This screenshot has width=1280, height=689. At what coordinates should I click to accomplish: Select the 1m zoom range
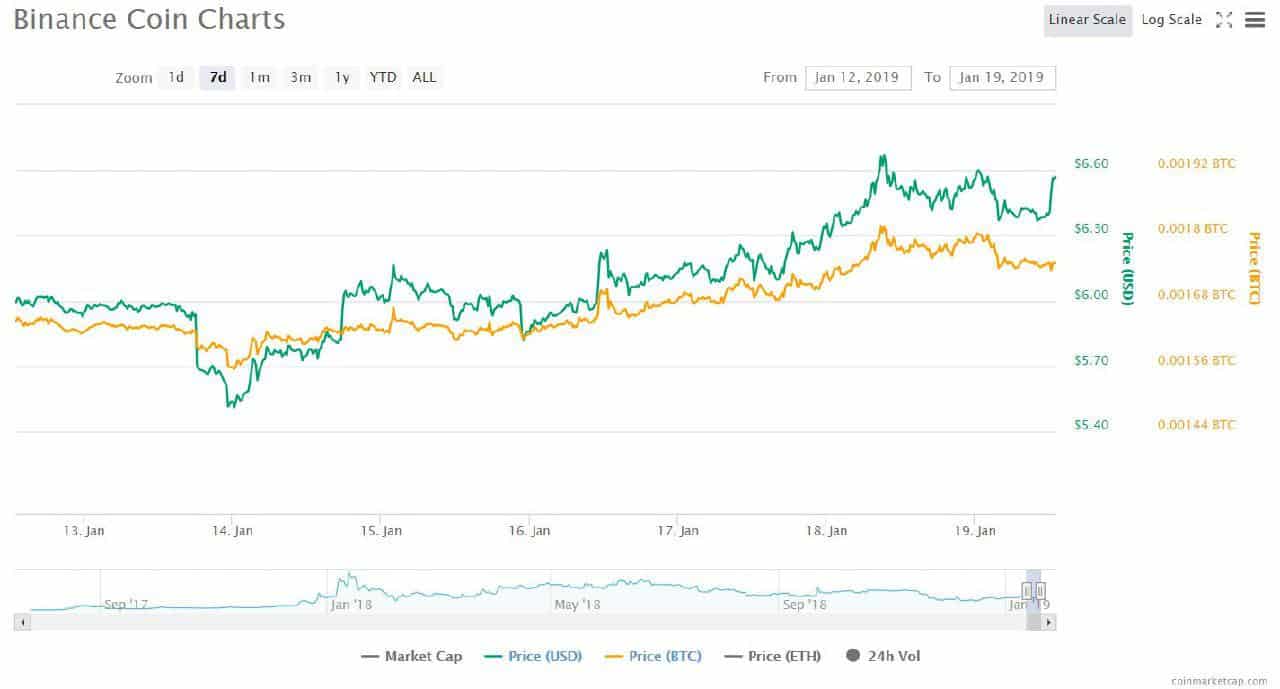(x=259, y=77)
